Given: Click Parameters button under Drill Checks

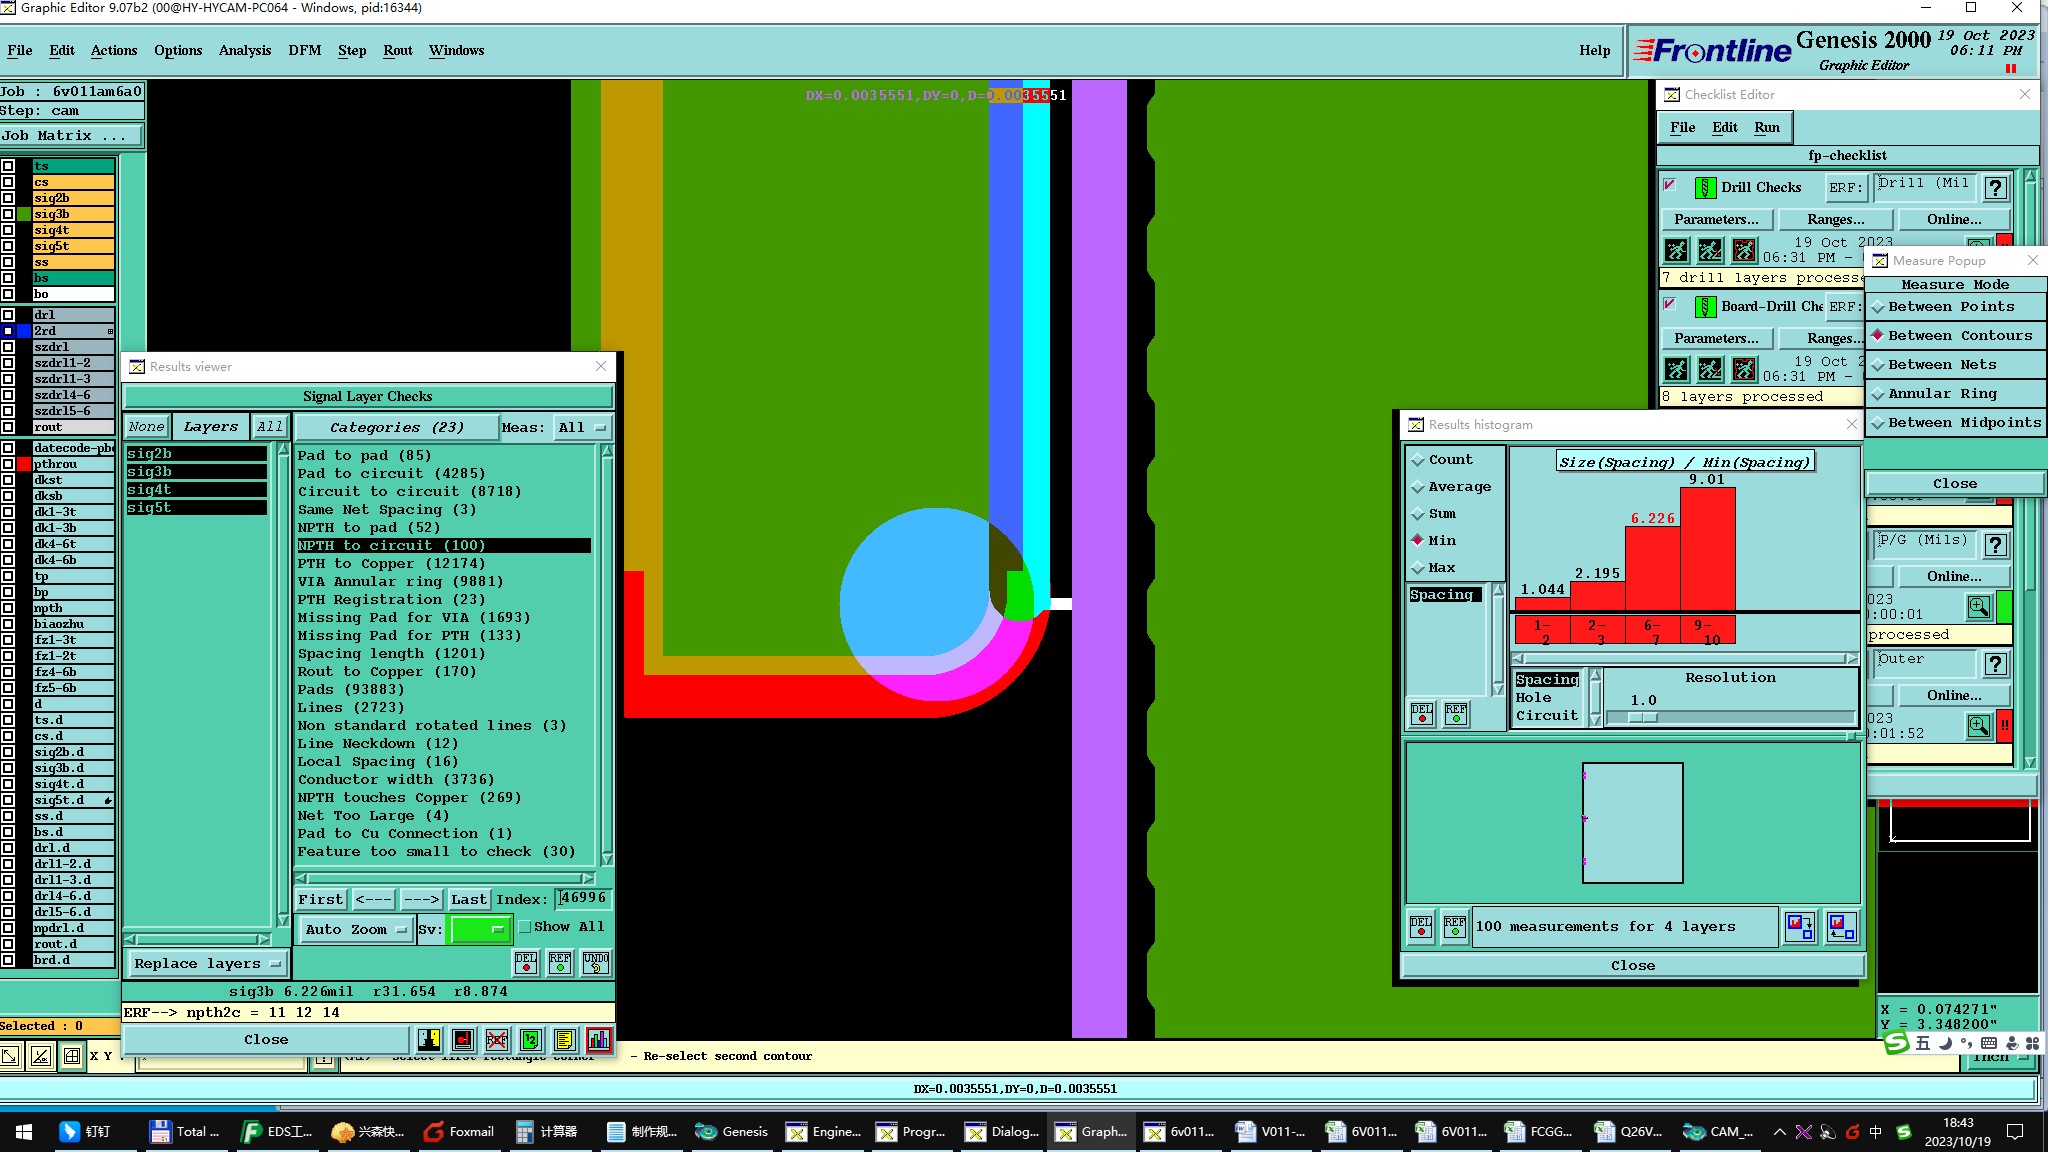Looking at the screenshot, I should [1716, 220].
